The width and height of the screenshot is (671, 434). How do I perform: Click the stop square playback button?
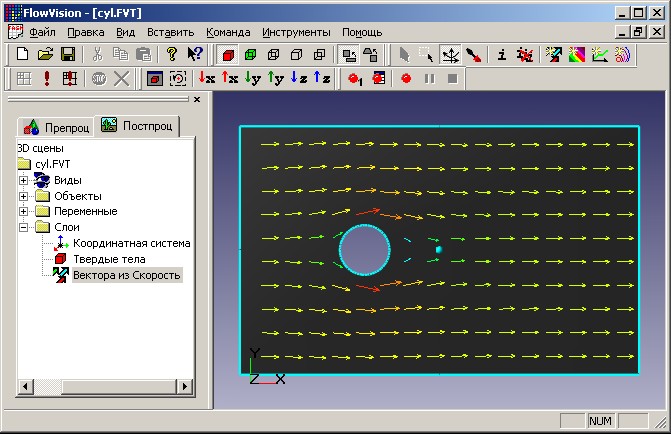tap(452, 79)
